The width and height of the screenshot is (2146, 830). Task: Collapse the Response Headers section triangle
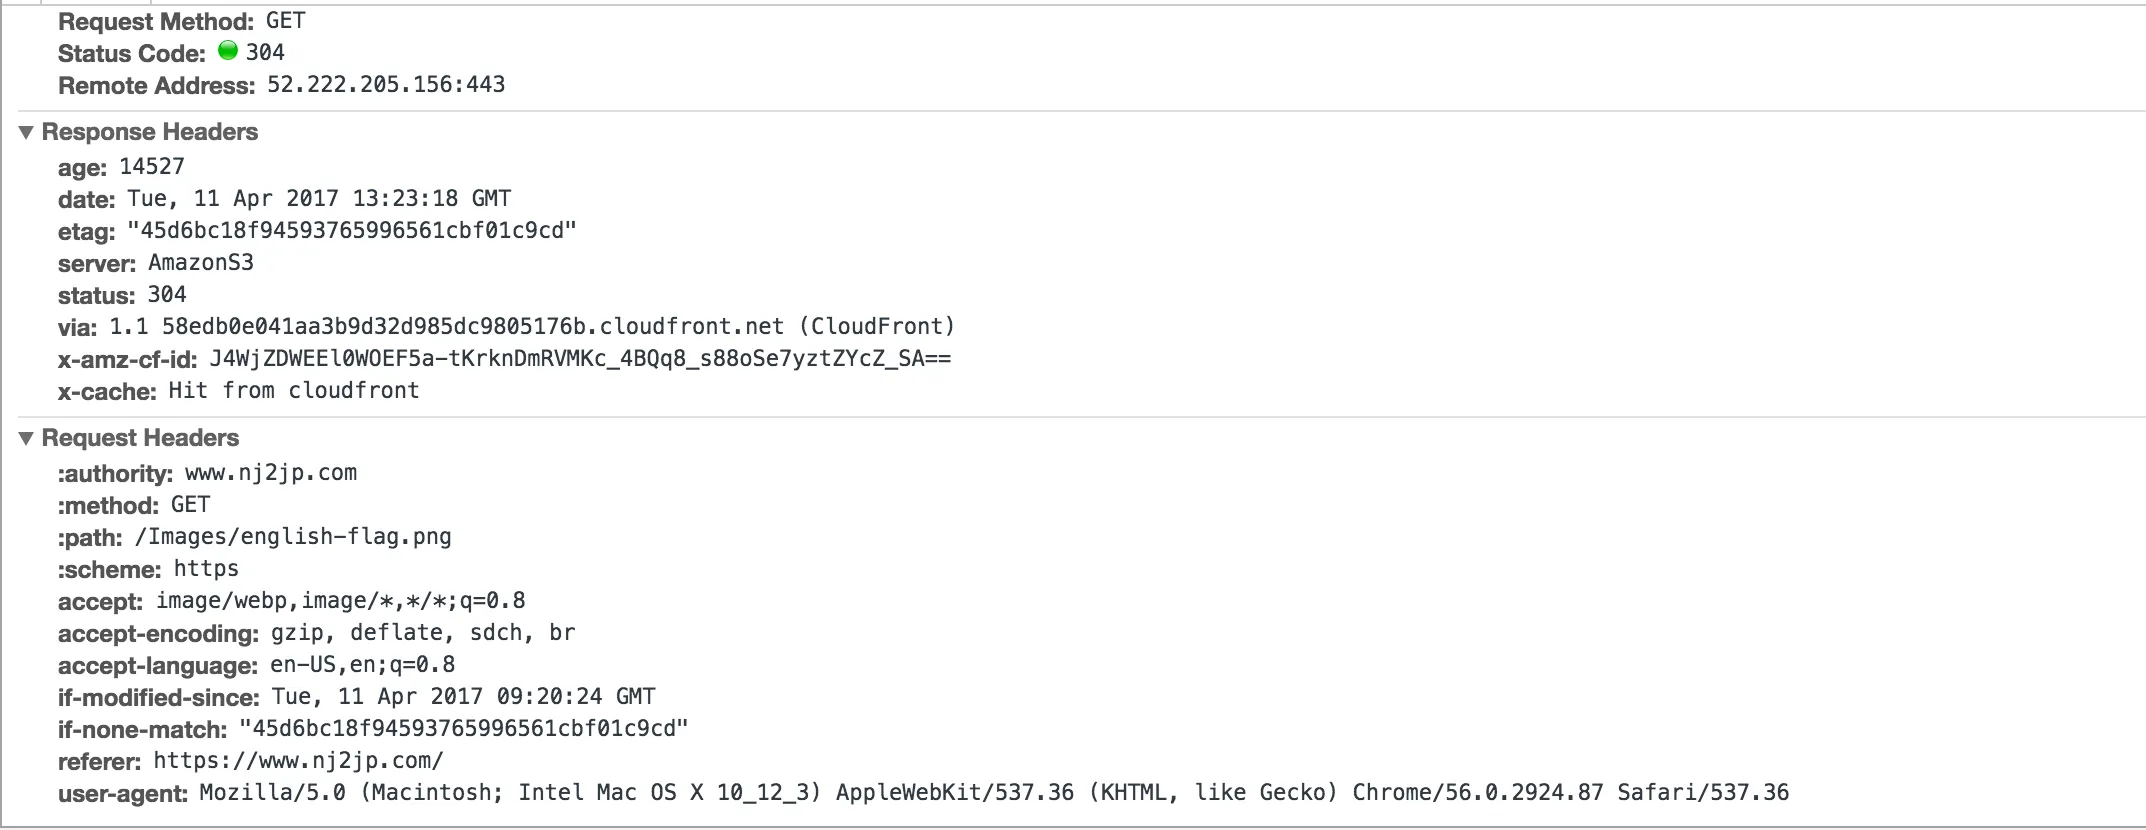click(x=27, y=132)
